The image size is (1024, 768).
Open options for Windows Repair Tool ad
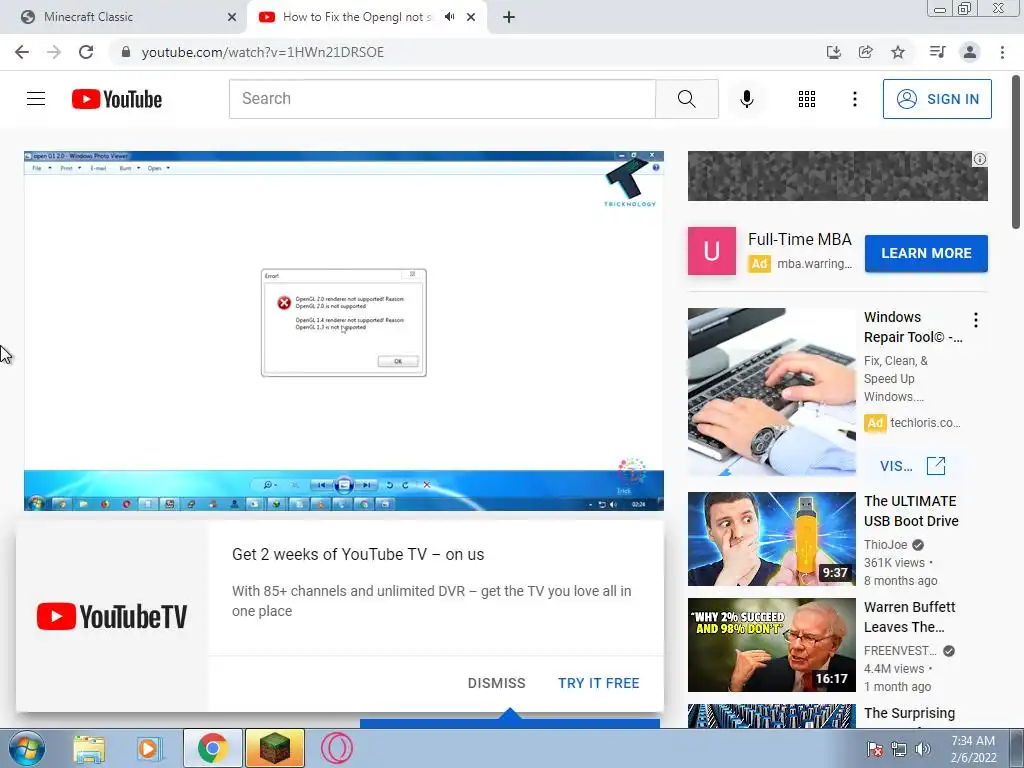(976, 320)
